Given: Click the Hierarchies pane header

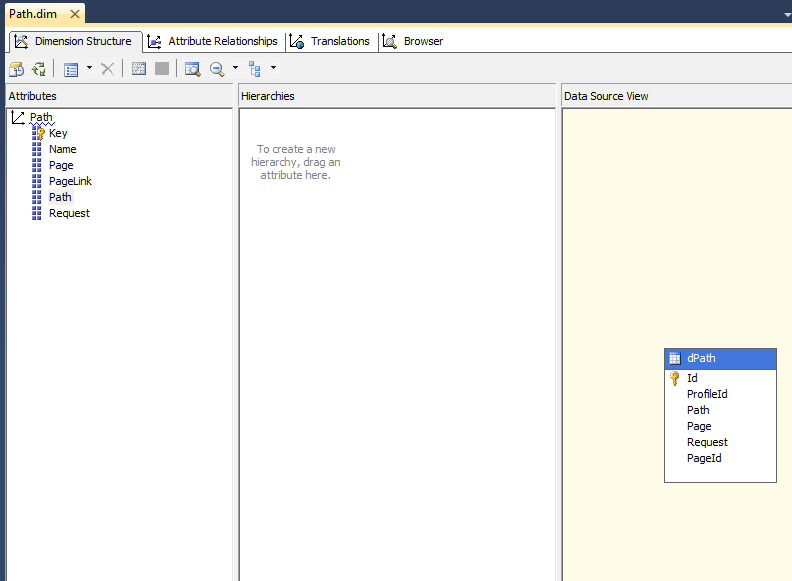Looking at the screenshot, I should pos(397,96).
